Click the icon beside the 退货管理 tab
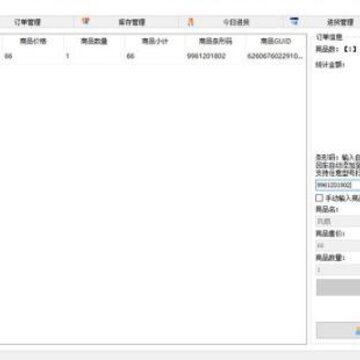The height and width of the screenshot is (360, 360). tap(294, 22)
